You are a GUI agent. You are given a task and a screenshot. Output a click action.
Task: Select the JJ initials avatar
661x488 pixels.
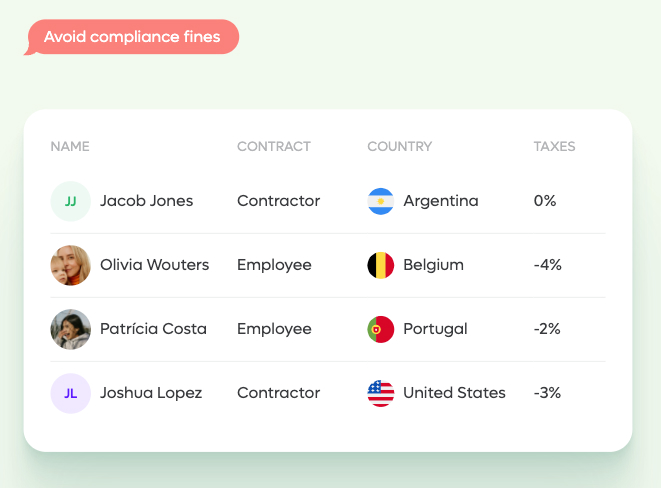(x=71, y=201)
